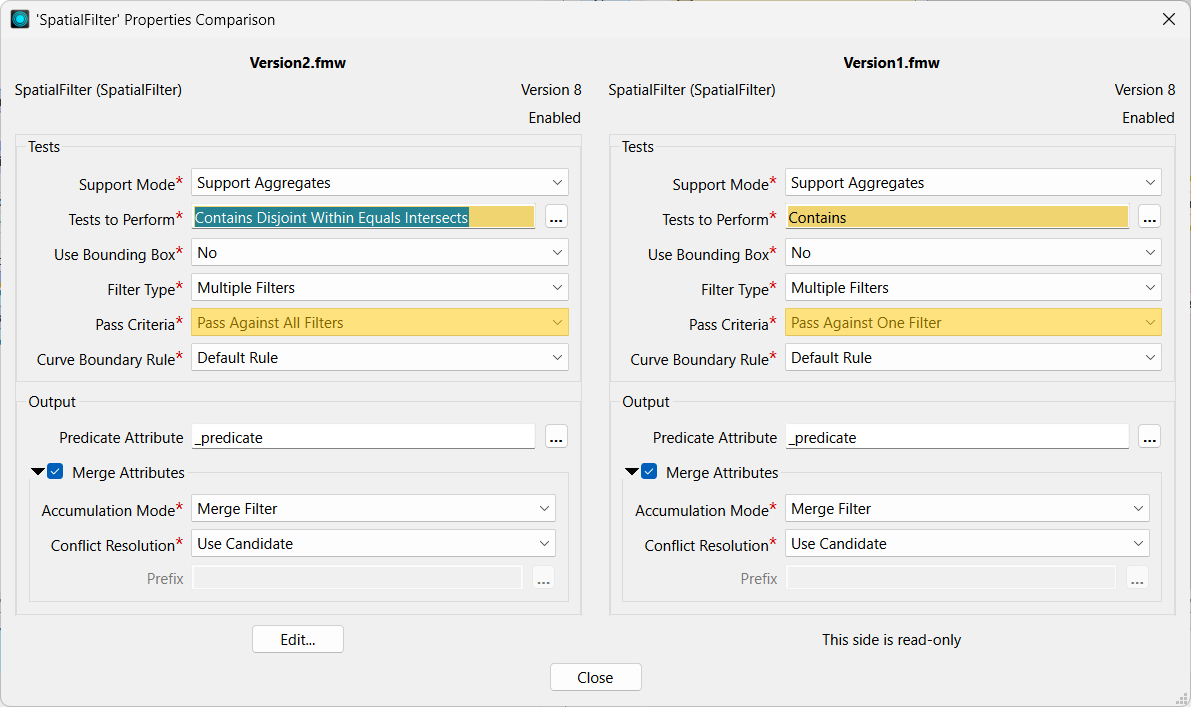The height and width of the screenshot is (707, 1191).
Task: Click Version1 Tests to Perform 'Contains' field
Action: click(x=957, y=217)
